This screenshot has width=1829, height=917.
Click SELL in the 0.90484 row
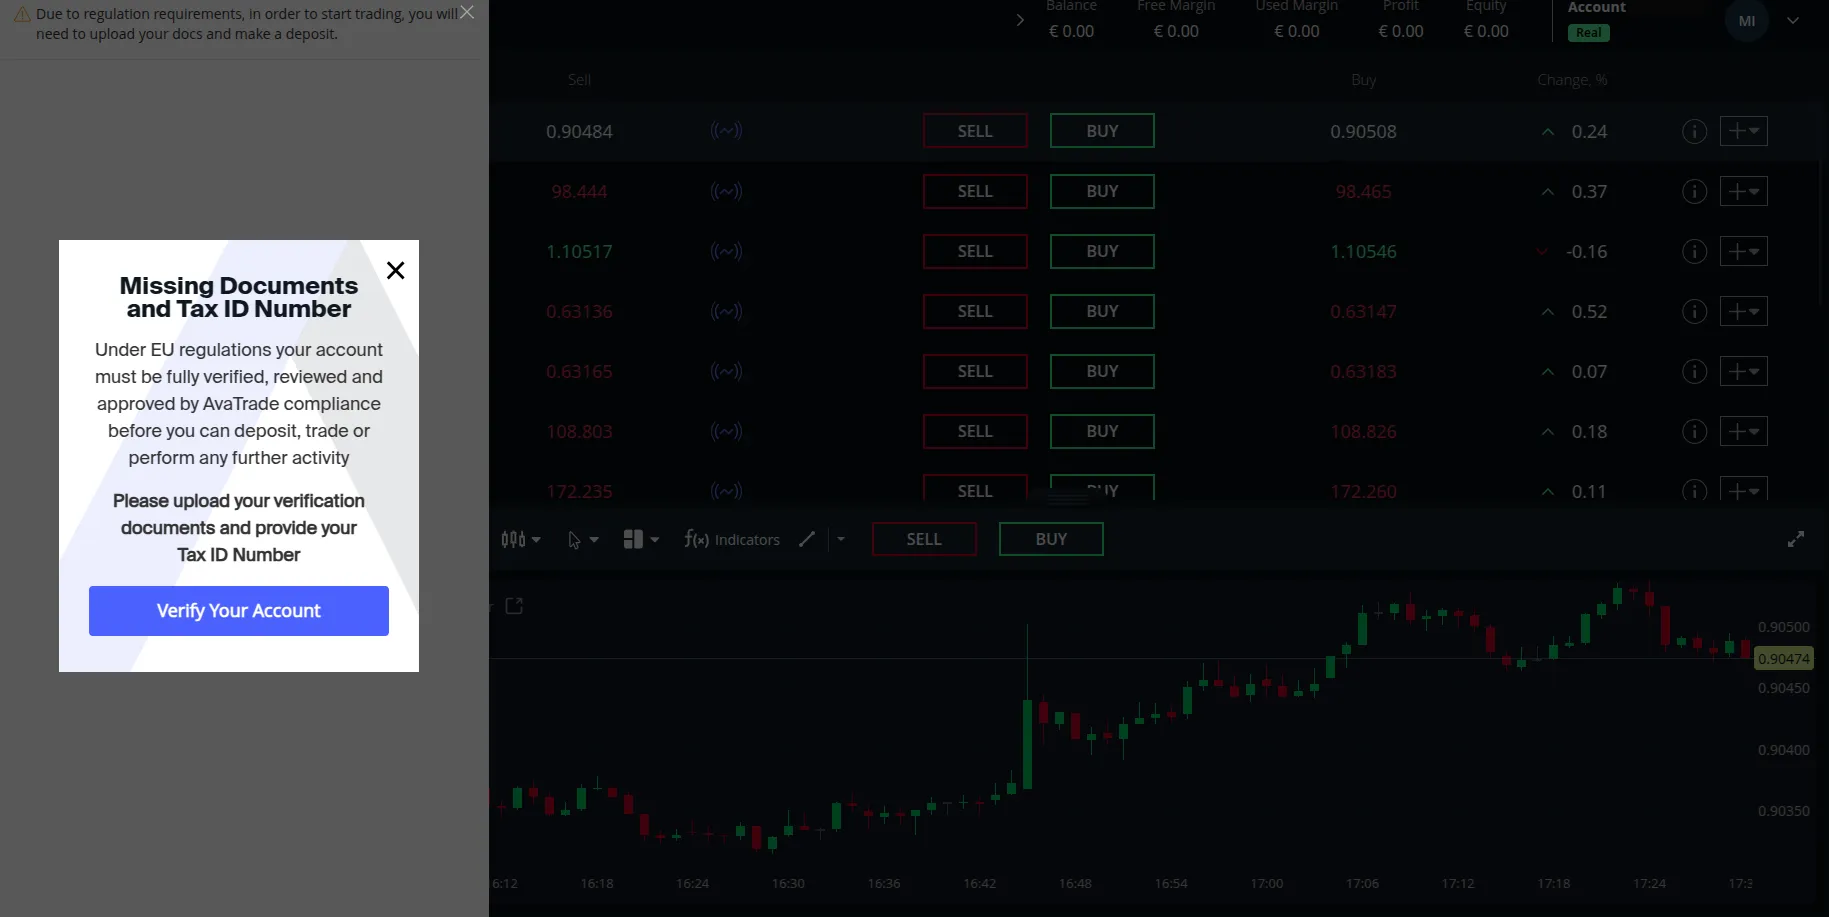click(x=975, y=131)
